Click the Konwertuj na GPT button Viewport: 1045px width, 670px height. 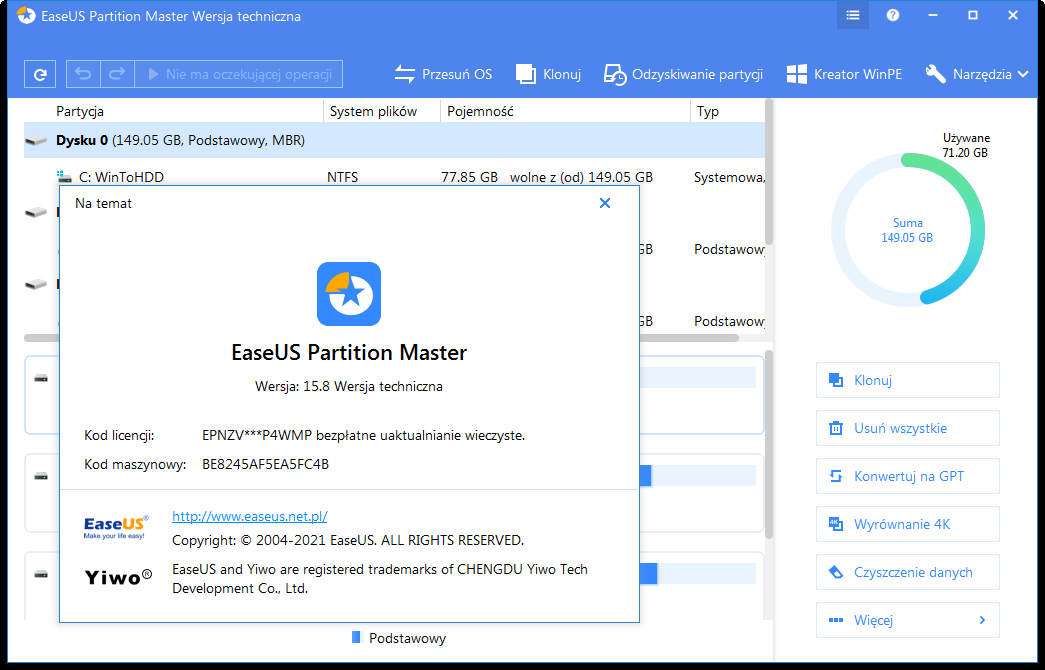[908, 476]
